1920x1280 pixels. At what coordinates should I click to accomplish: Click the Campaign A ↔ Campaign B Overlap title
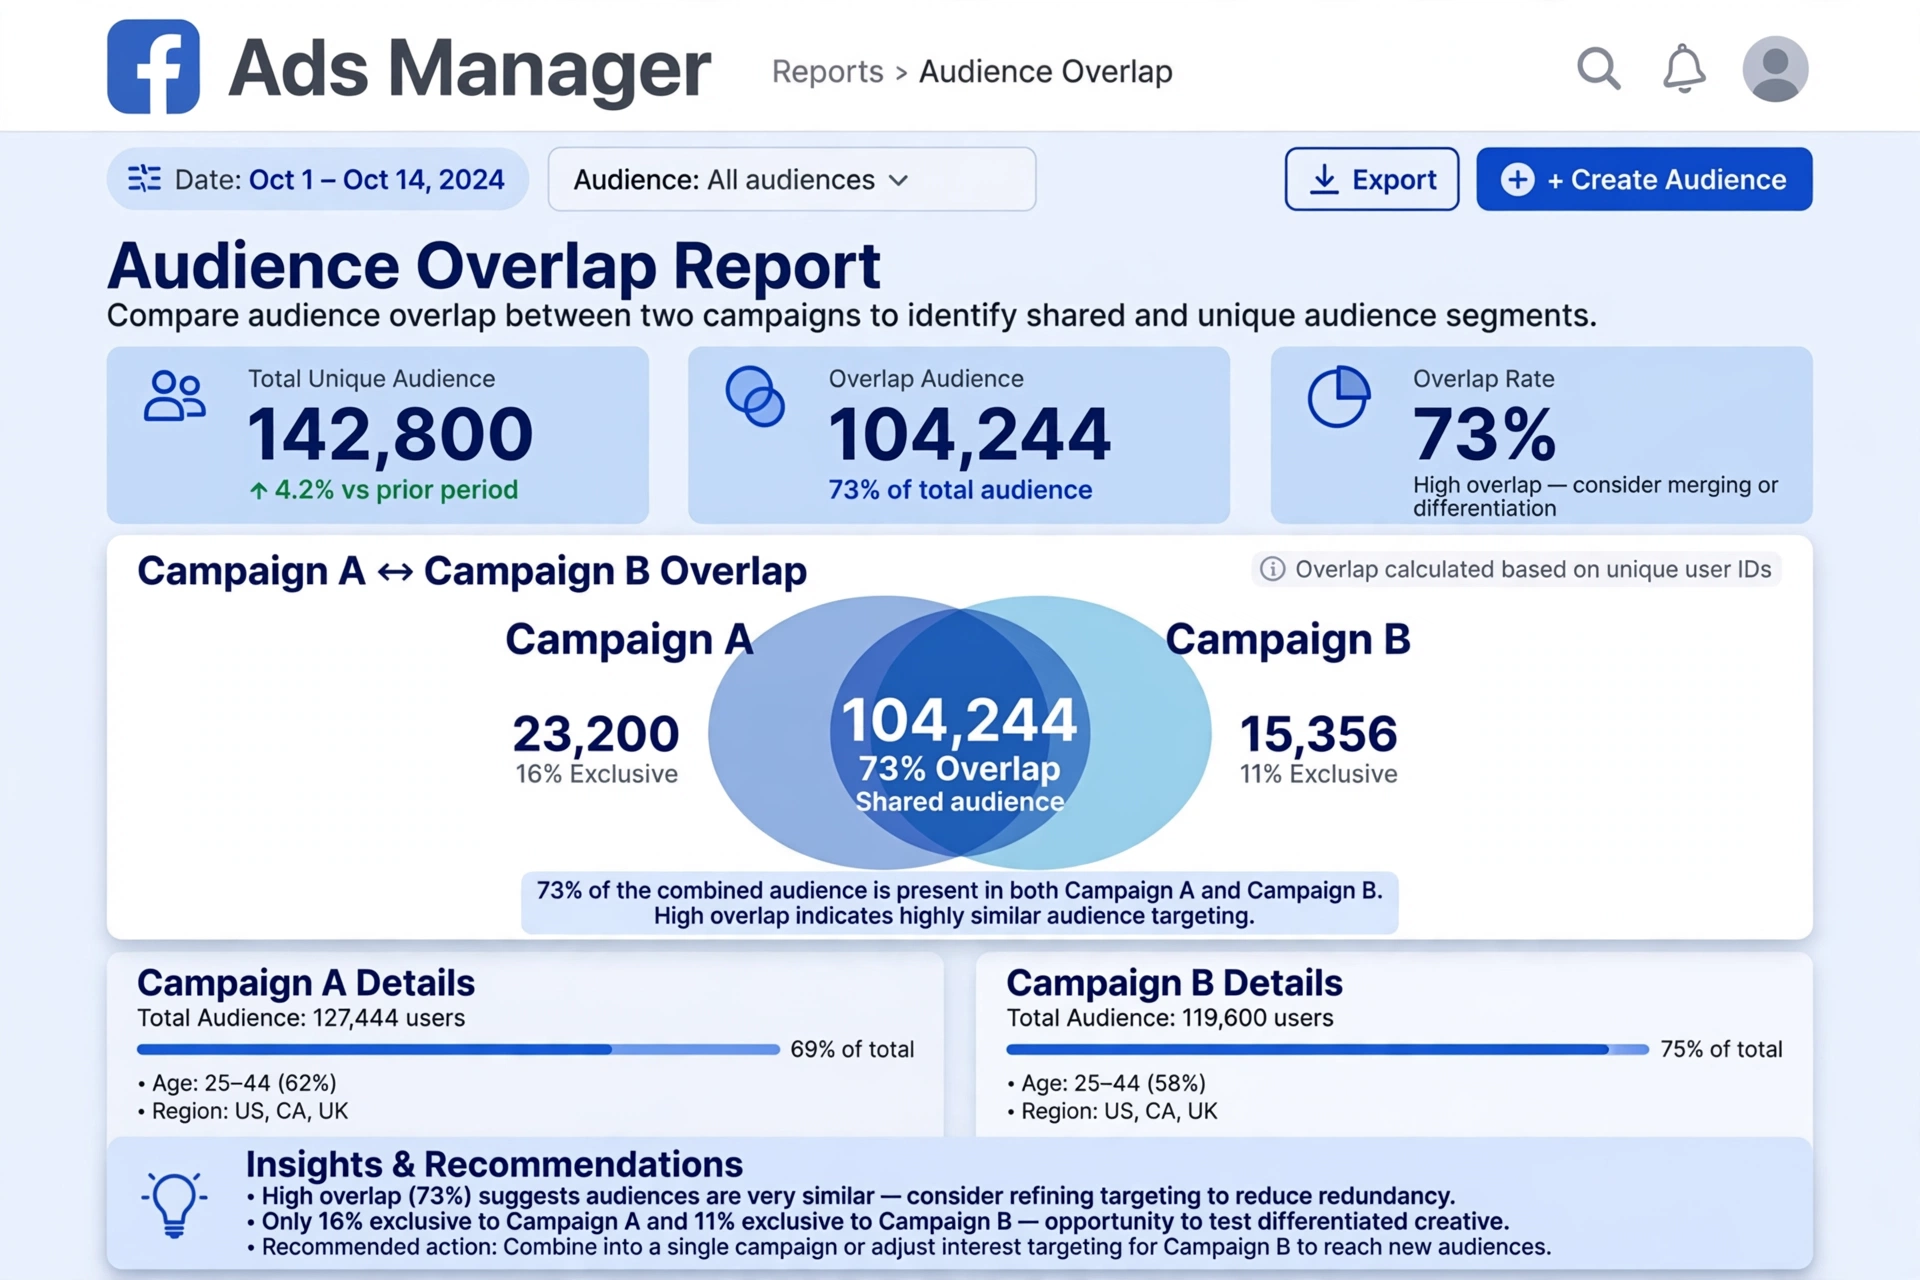472,571
